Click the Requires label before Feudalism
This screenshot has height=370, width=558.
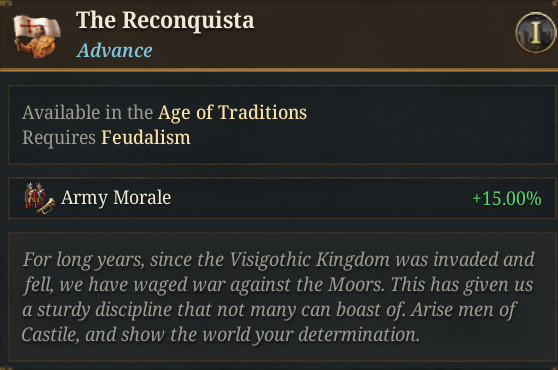[59, 138]
